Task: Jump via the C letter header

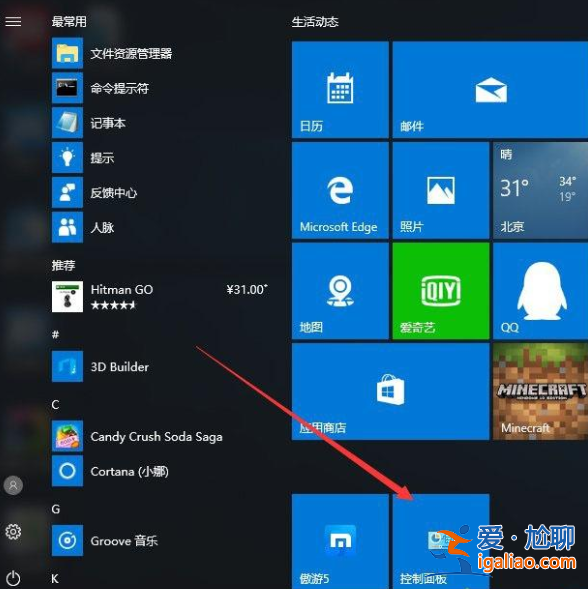Action: click(55, 405)
